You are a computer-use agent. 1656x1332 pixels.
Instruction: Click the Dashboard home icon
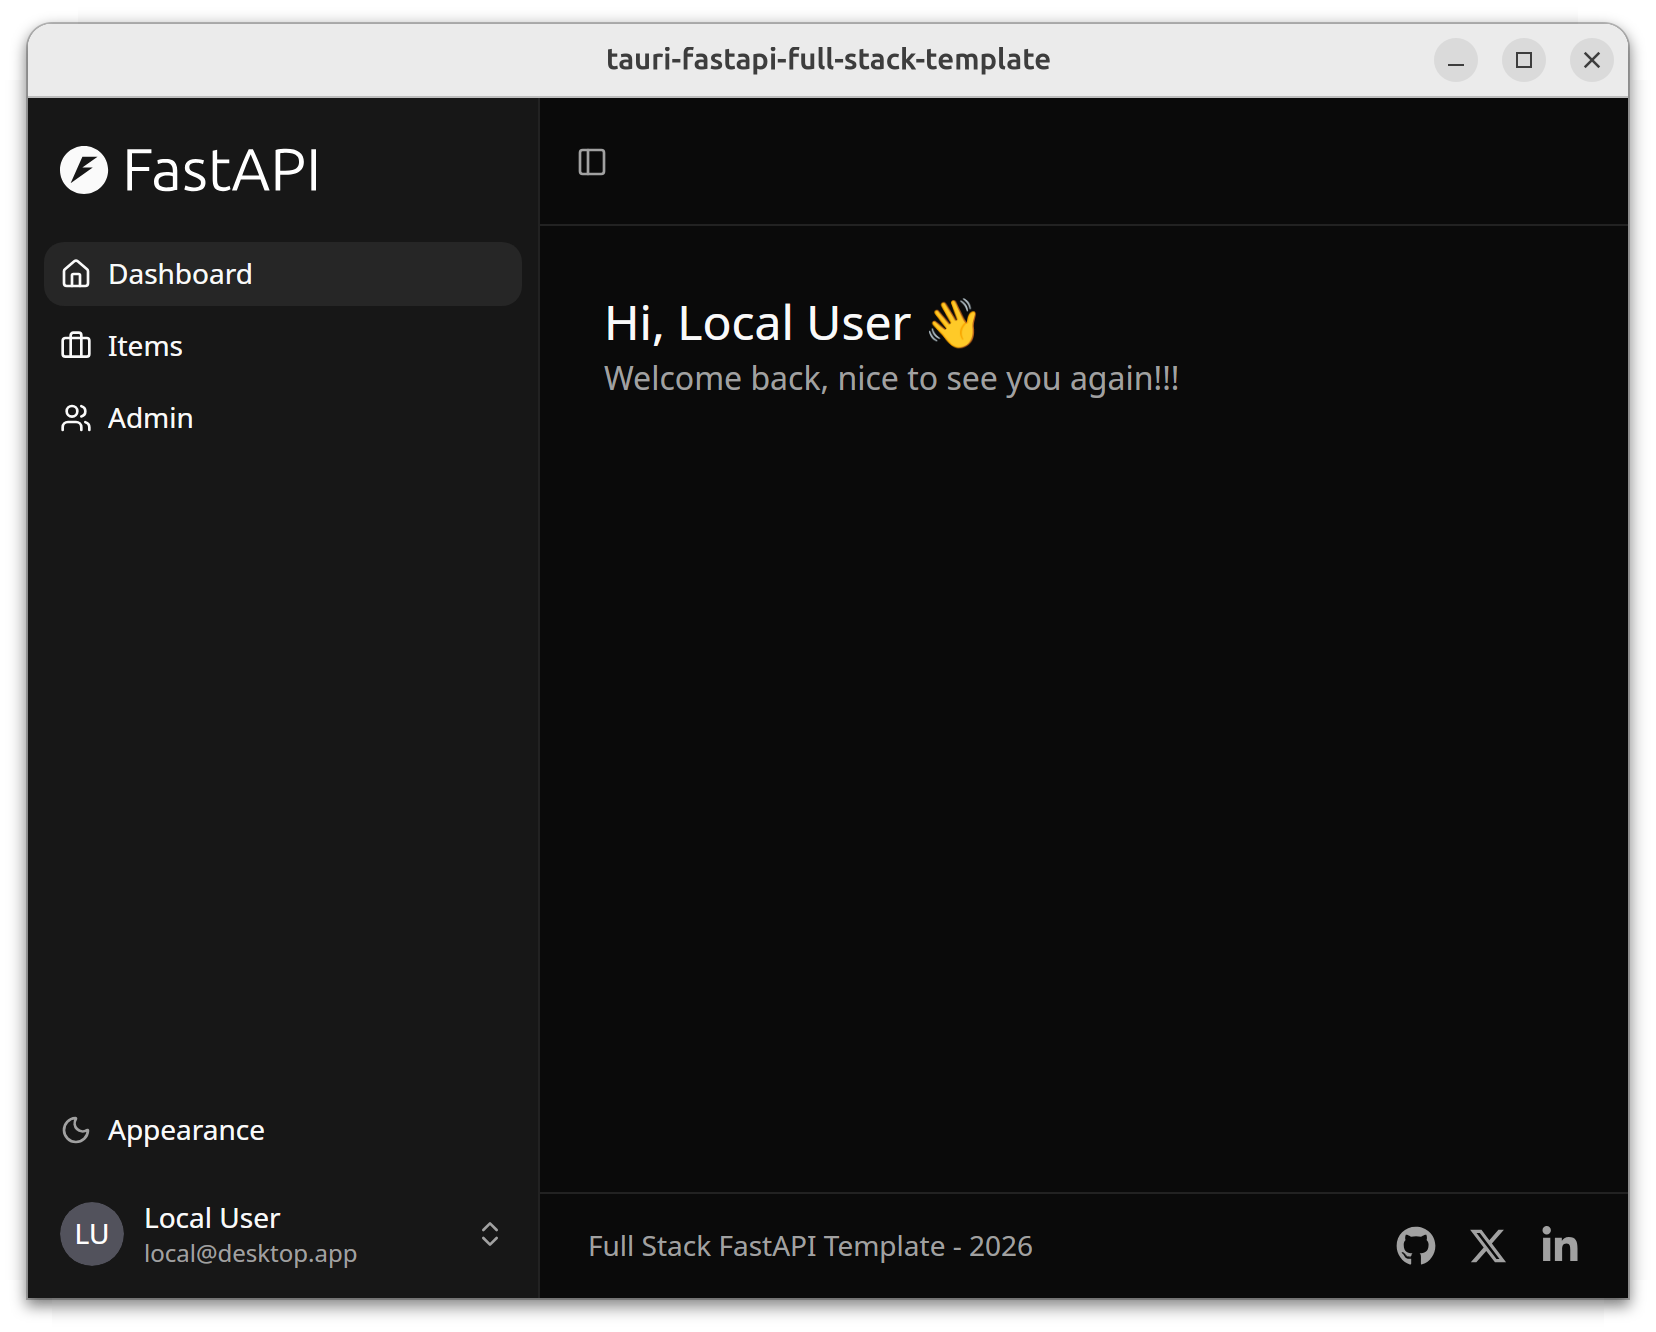(76, 274)
